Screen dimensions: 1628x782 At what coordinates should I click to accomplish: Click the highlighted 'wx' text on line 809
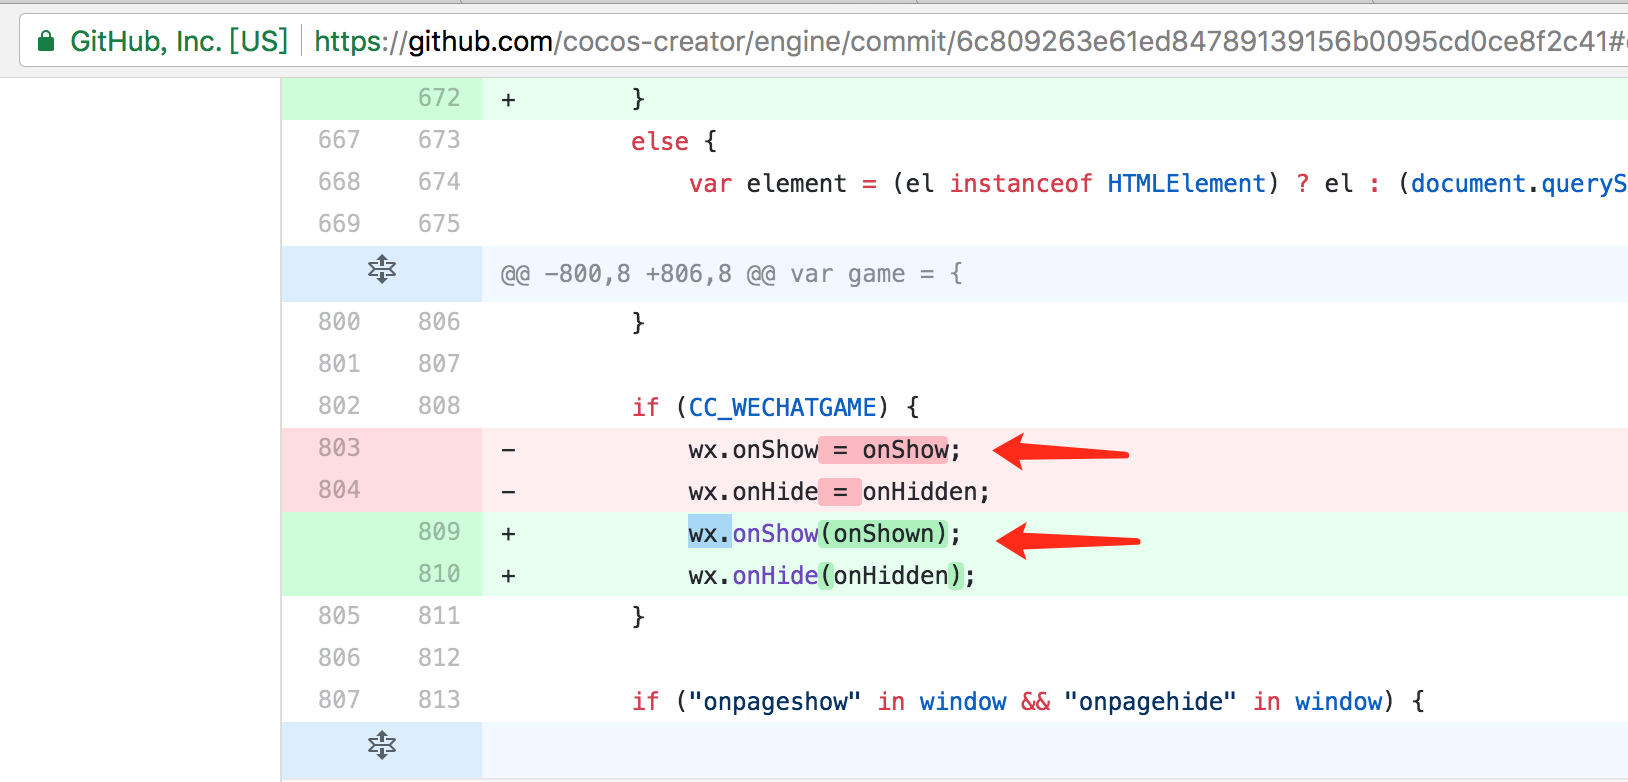pyautogui.click(x=709, y=533)
